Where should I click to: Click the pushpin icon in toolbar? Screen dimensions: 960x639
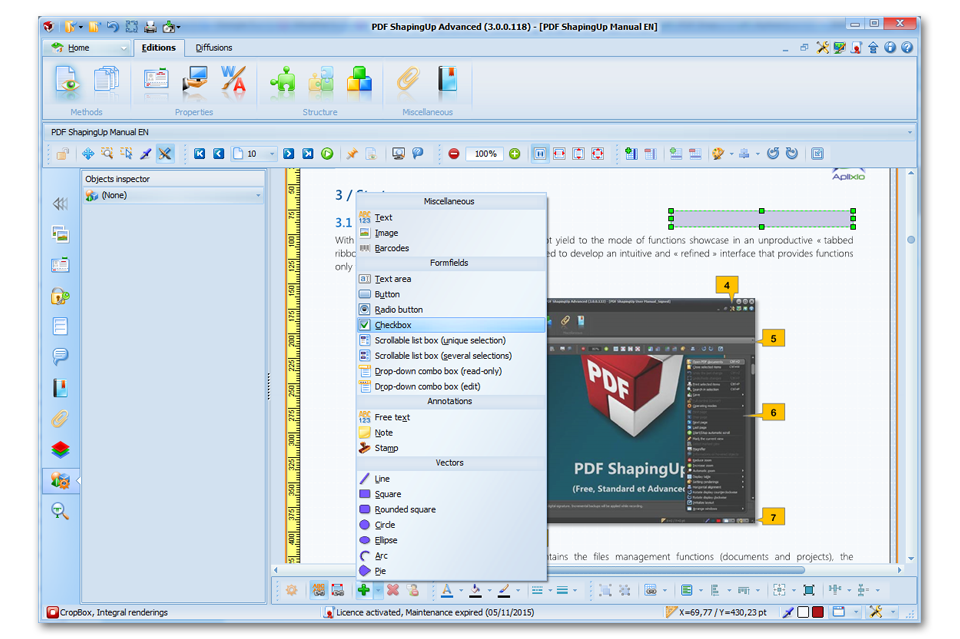click(x=352, y=154)
